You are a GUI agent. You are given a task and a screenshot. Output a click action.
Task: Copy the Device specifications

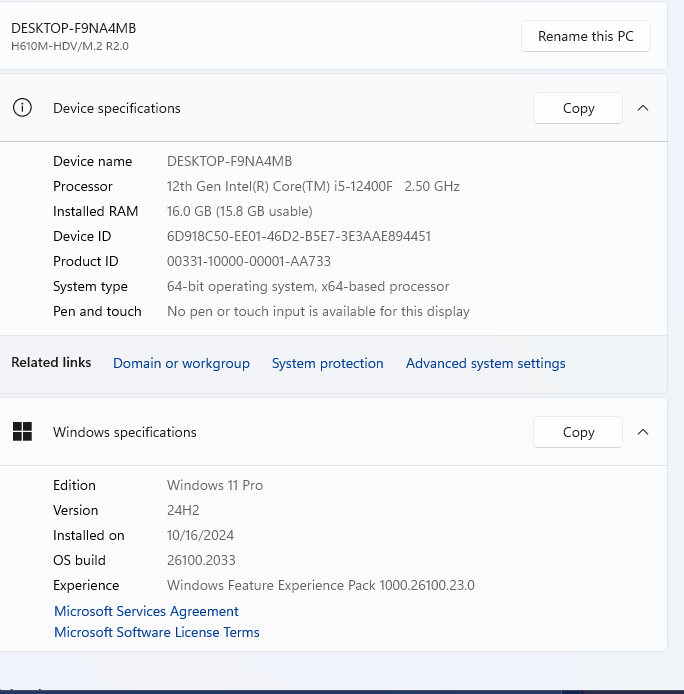578,108
